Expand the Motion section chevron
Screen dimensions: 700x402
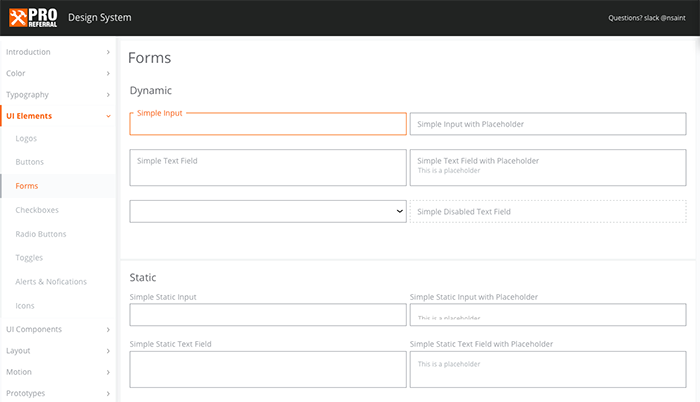tap(108, 372)
